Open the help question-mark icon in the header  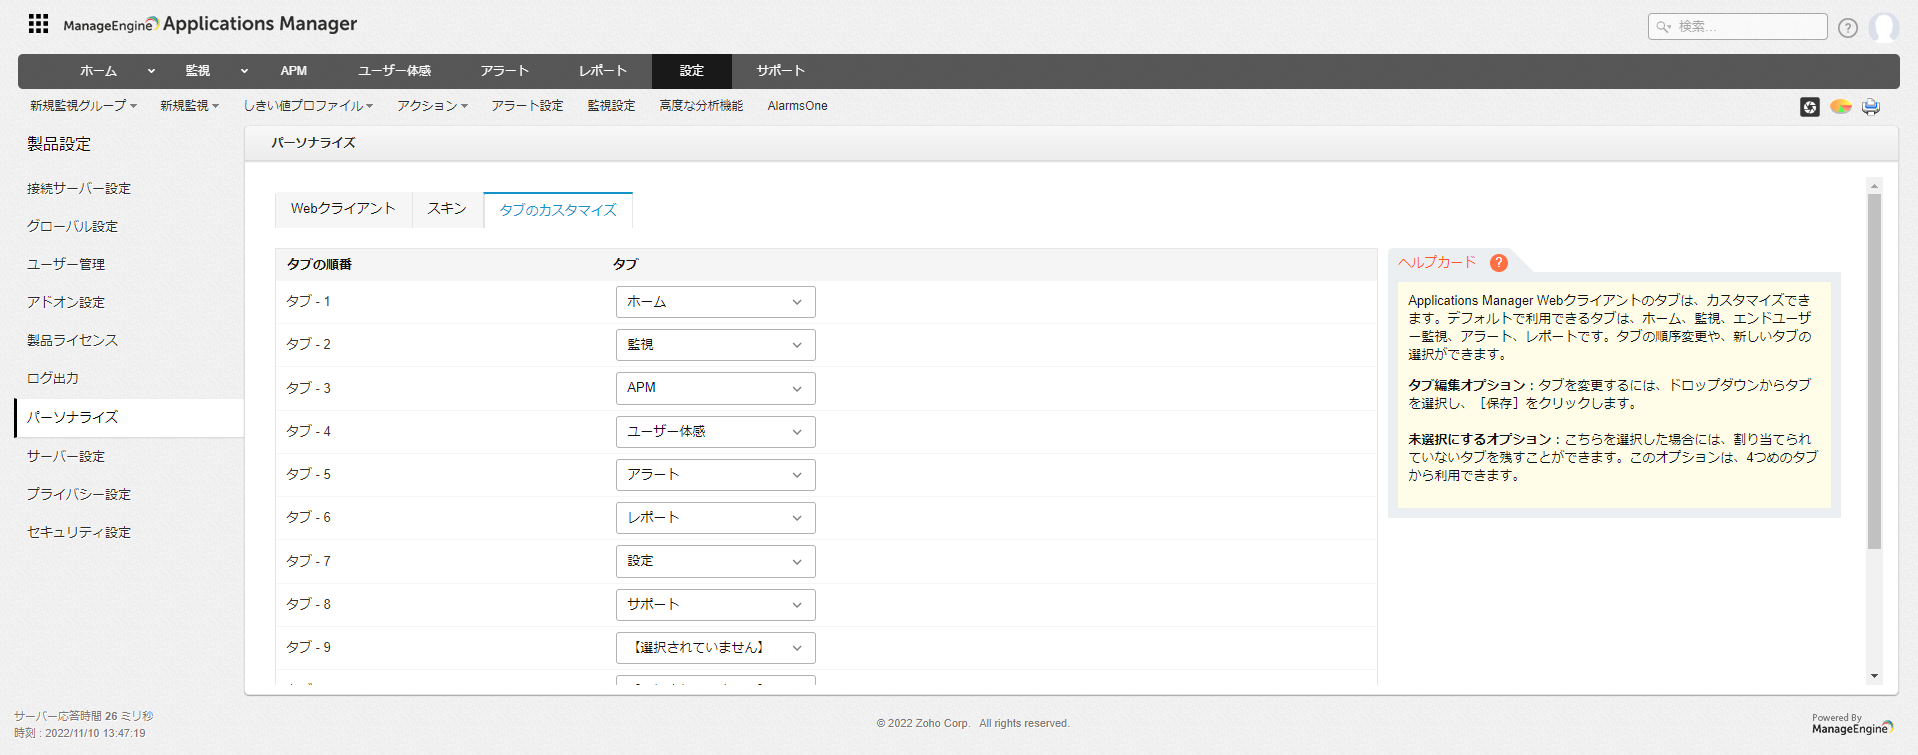(x=1848, y=28)
